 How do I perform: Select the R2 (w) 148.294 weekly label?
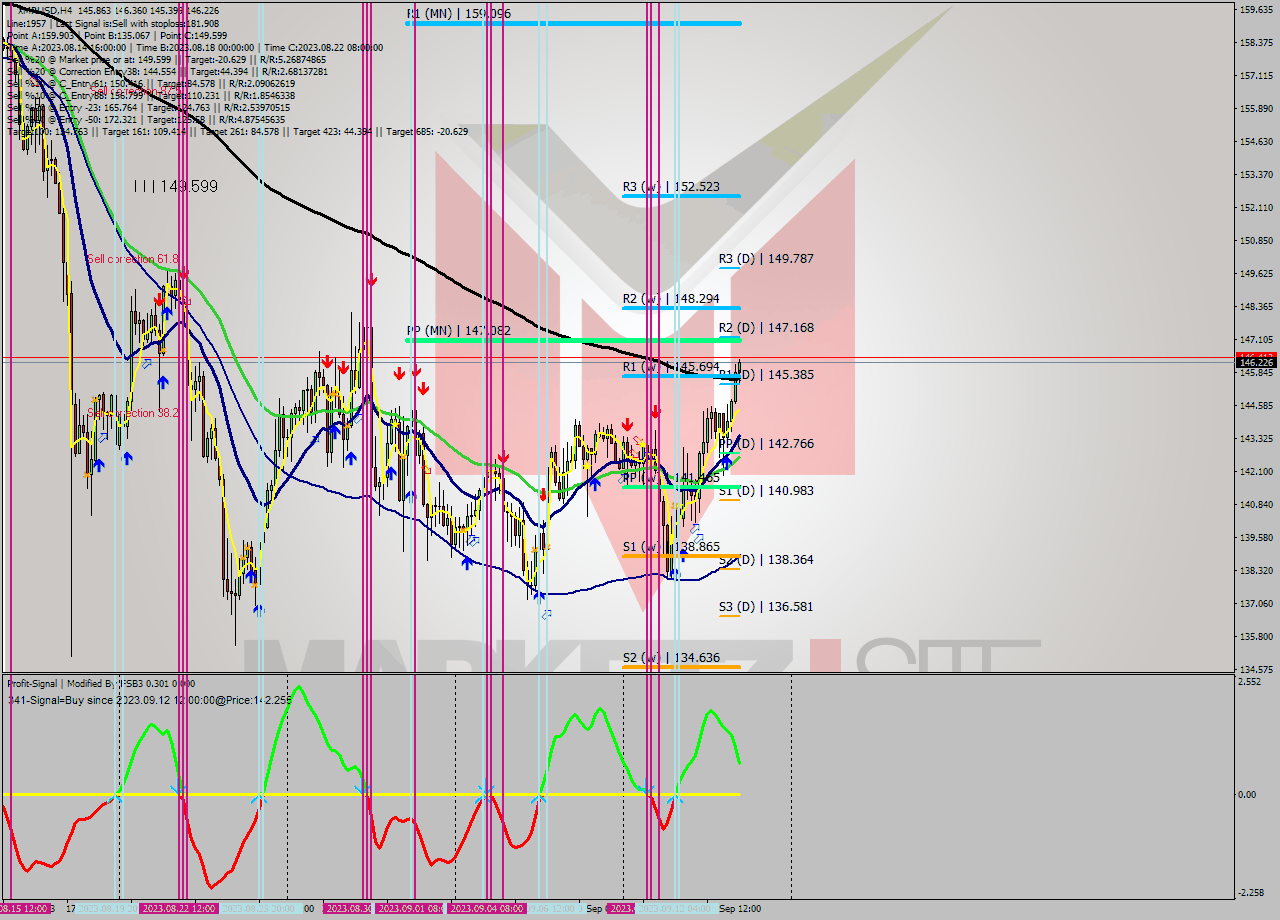670,299
